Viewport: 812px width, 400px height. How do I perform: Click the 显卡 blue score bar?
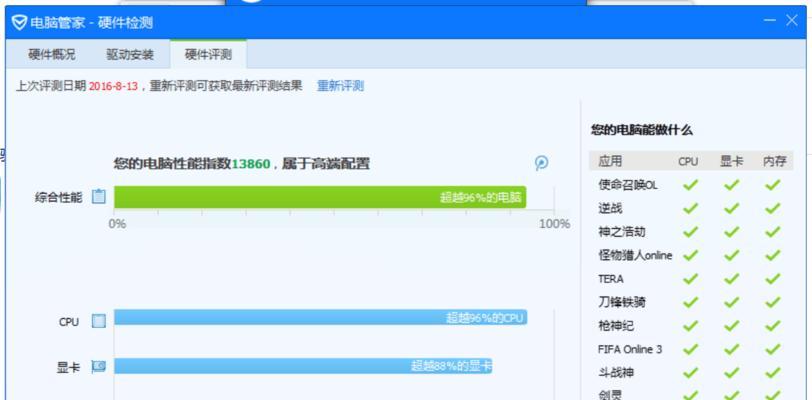pyautogui.click(x=303, y=366)
